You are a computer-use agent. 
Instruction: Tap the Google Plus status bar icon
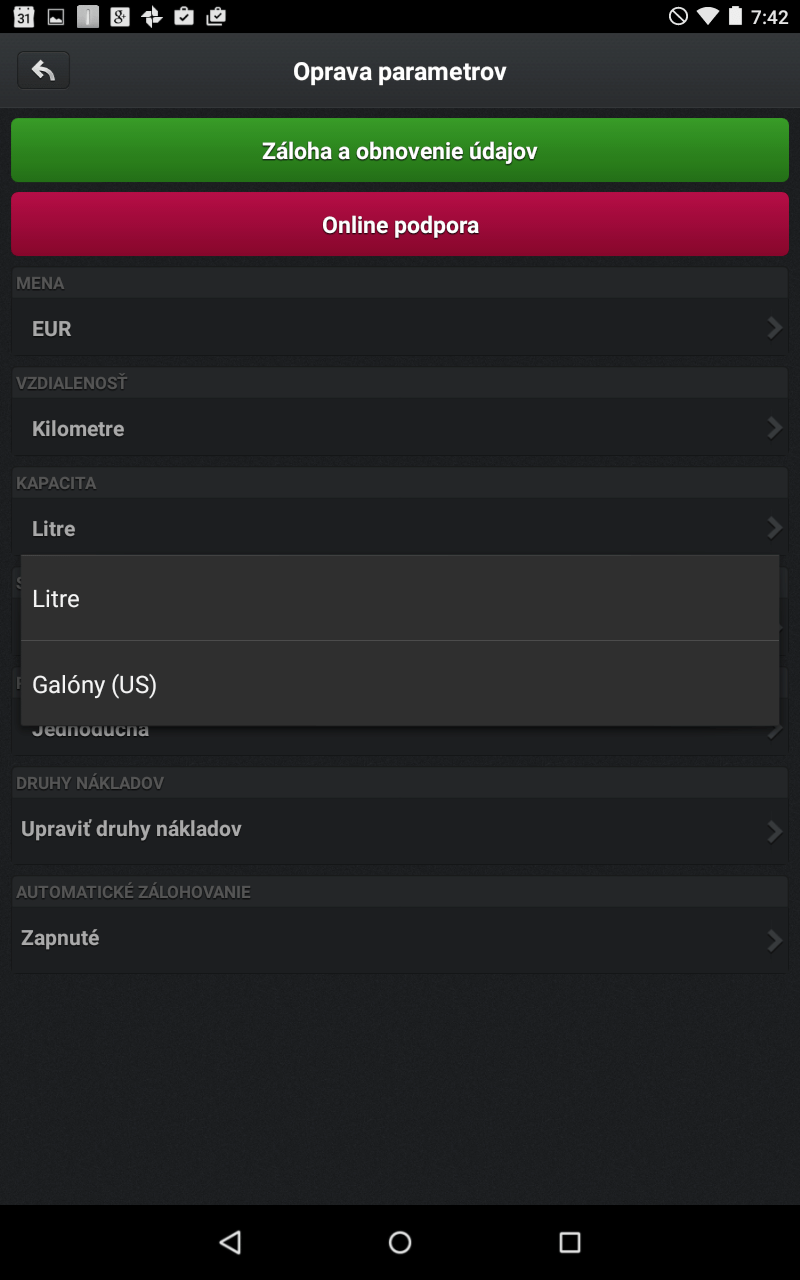pyautogui.click(x=120, y=16)
